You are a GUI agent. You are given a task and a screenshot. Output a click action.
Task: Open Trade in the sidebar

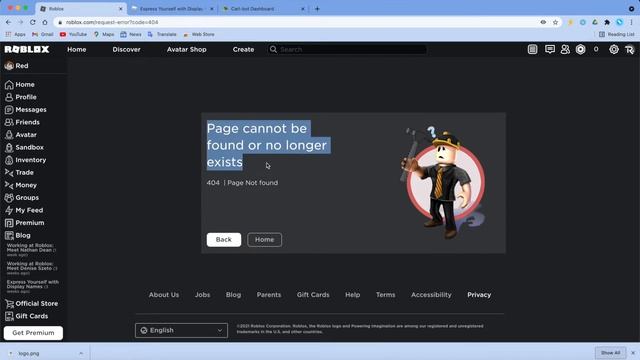19,173
